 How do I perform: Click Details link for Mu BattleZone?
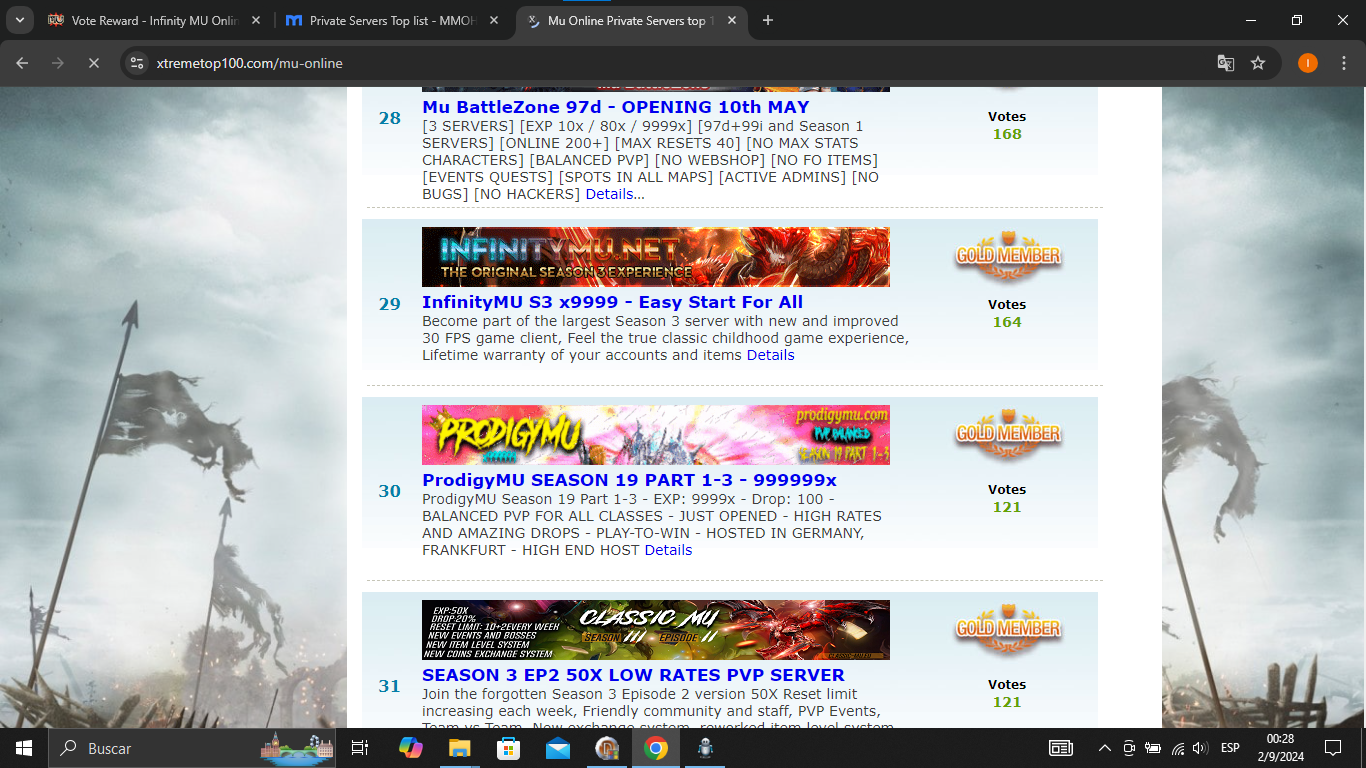(x=610, y=194)
